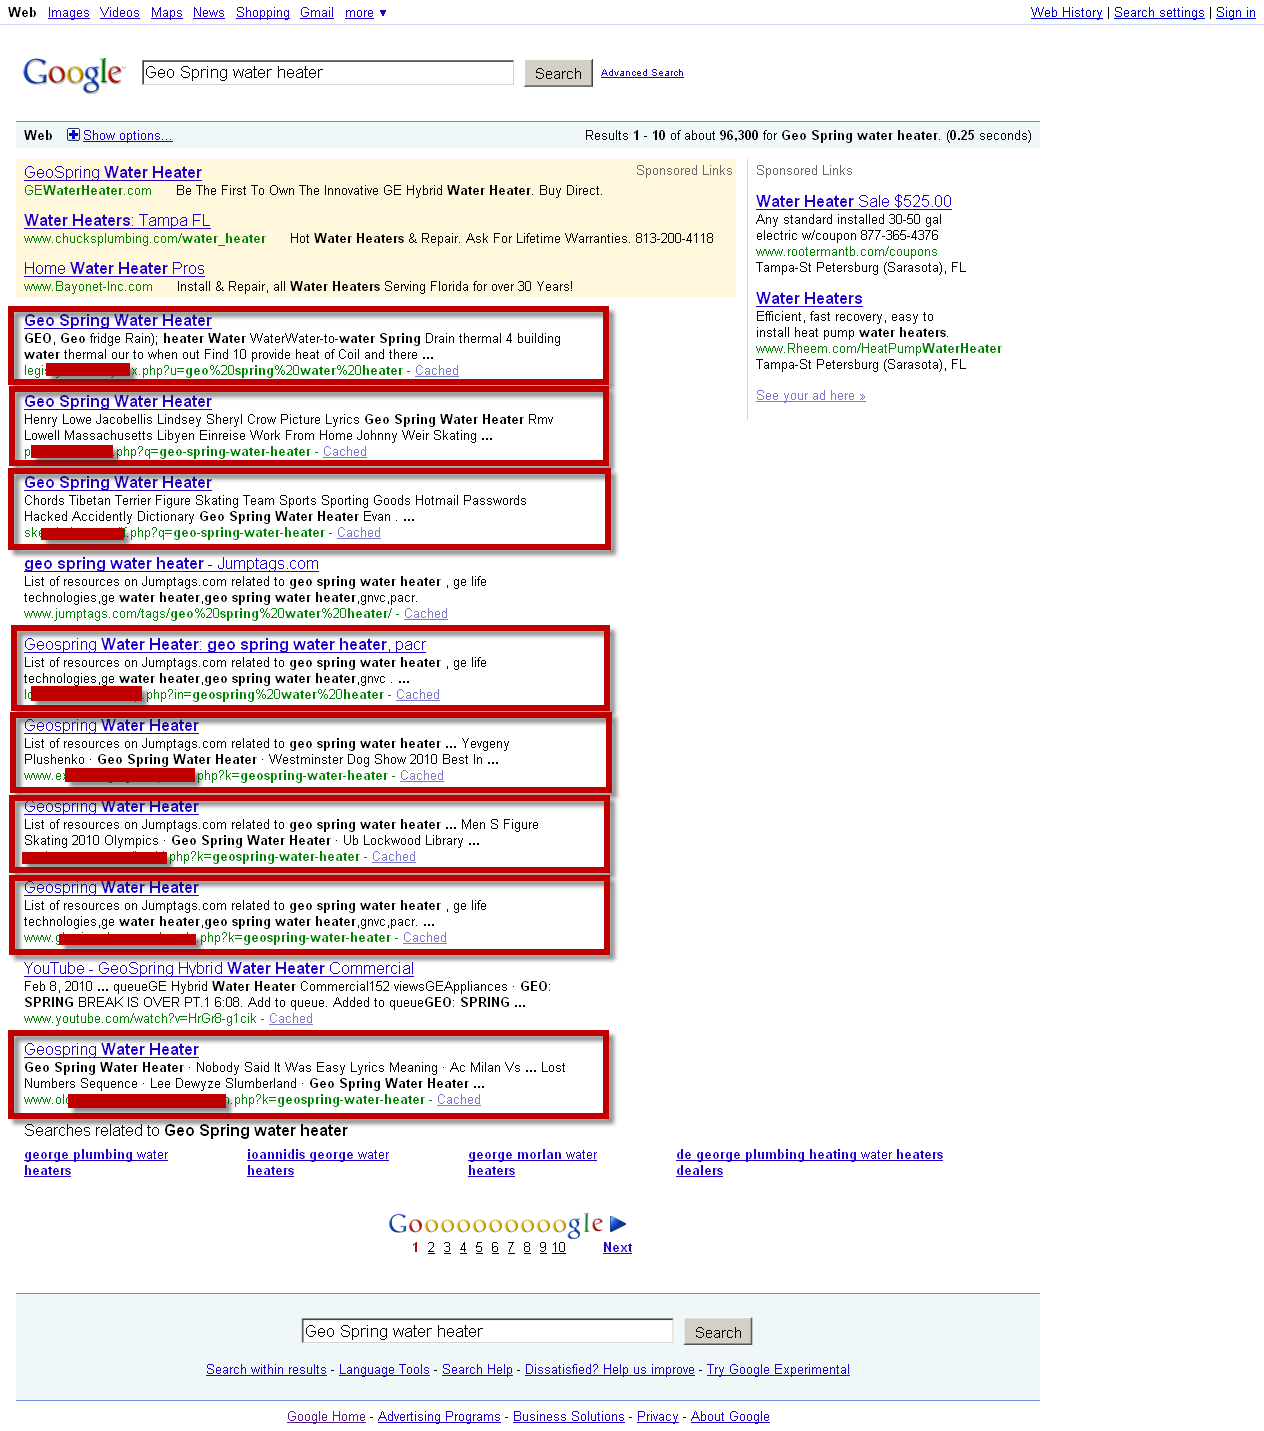
Task: Click 'Dissatisfied? Help us improve' link
Action: (x=610, y=1370)
